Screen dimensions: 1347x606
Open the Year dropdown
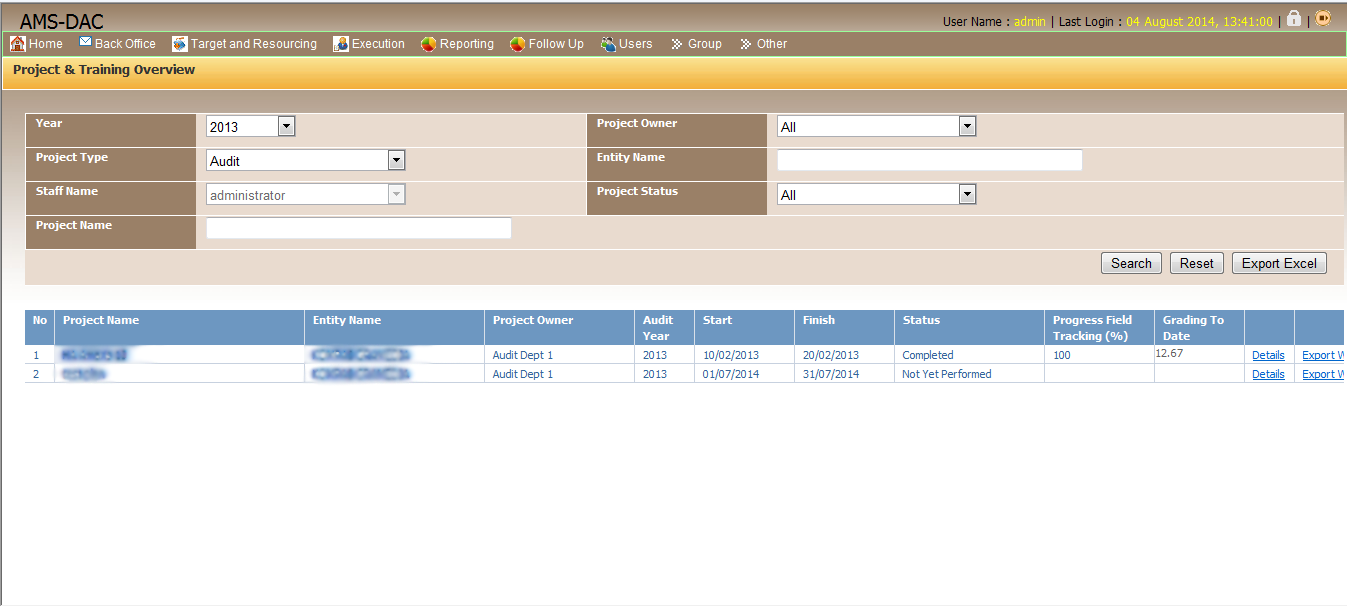click(286, 126)
